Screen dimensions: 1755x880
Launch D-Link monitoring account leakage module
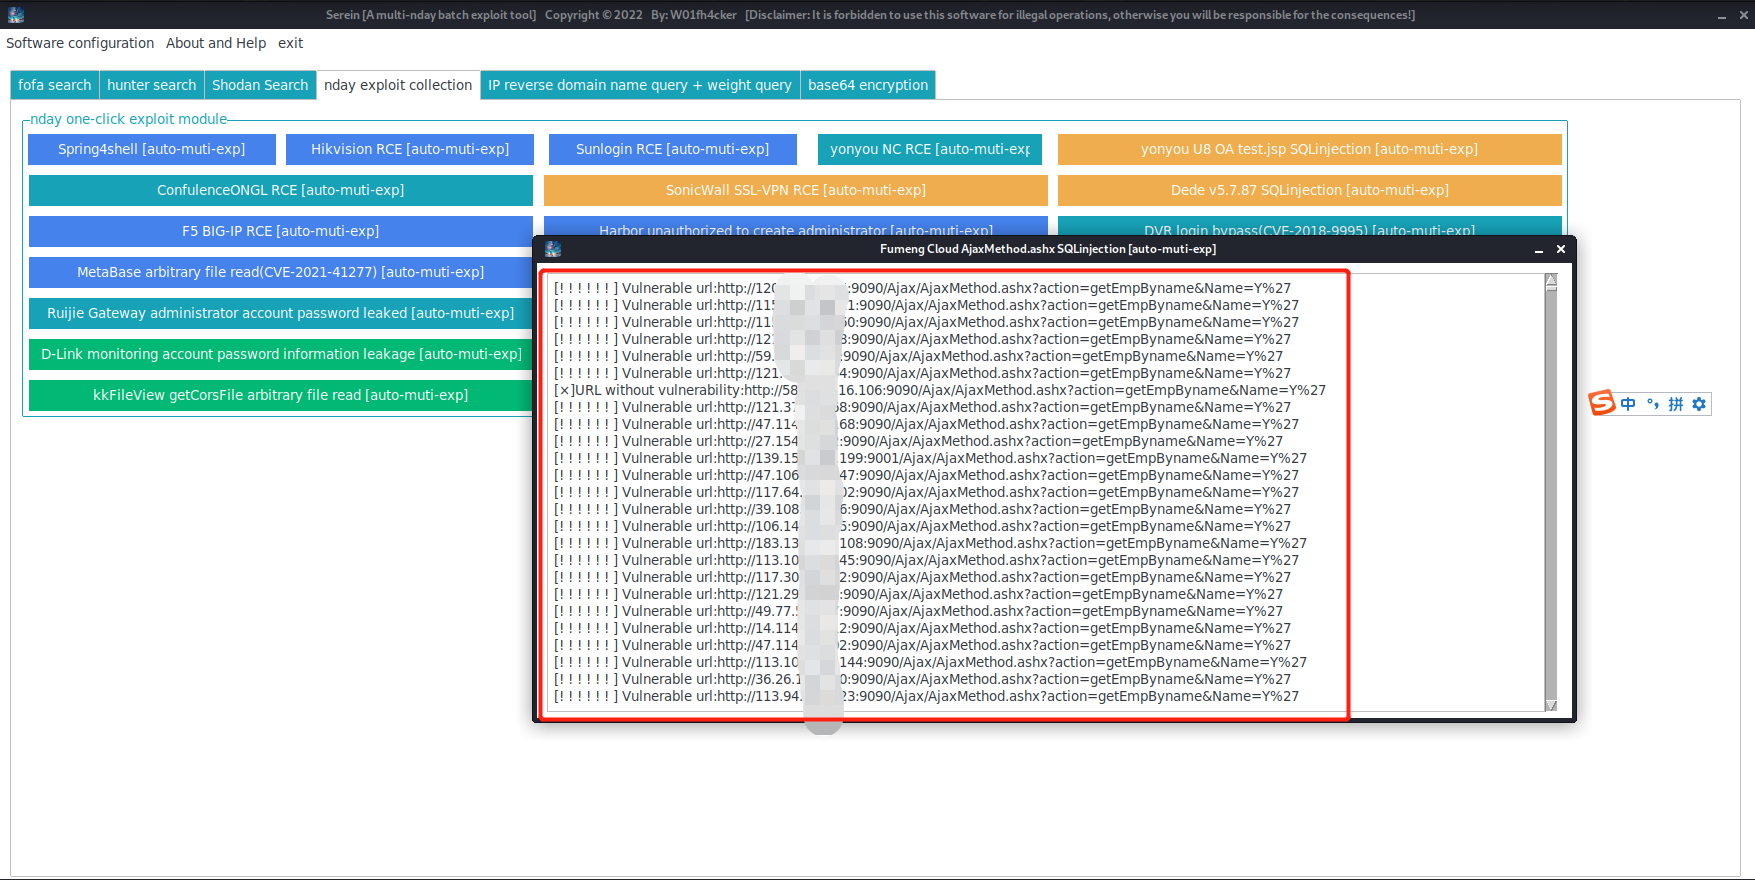281,354
